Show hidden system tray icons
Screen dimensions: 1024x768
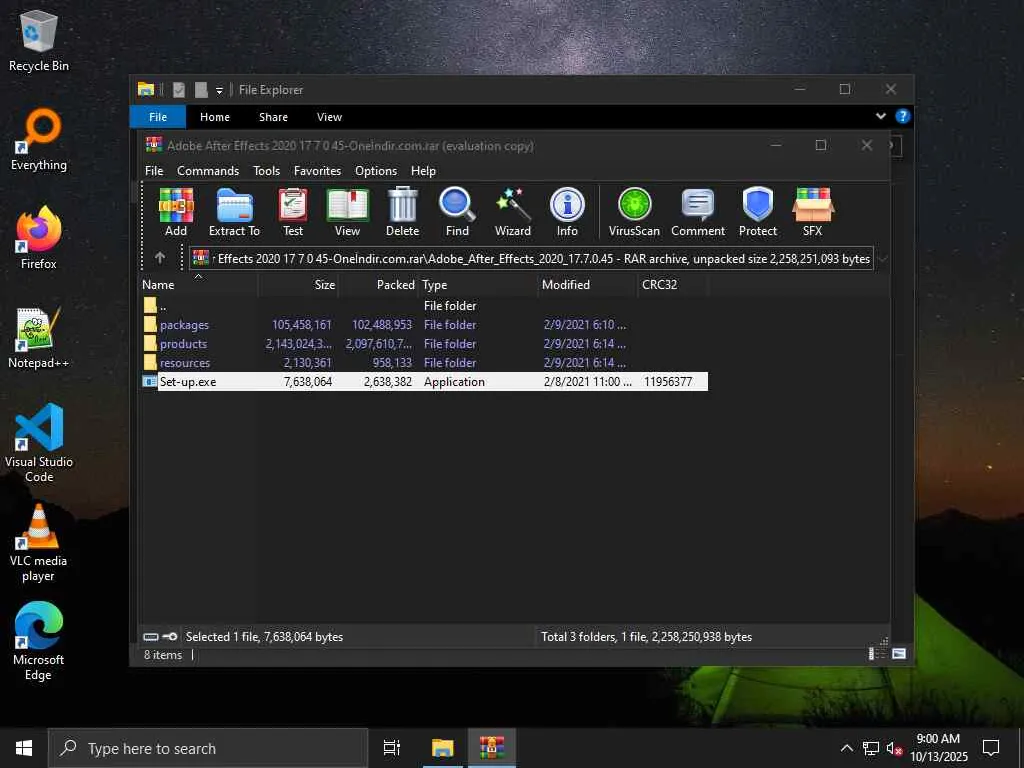click(x=846, y=748)
